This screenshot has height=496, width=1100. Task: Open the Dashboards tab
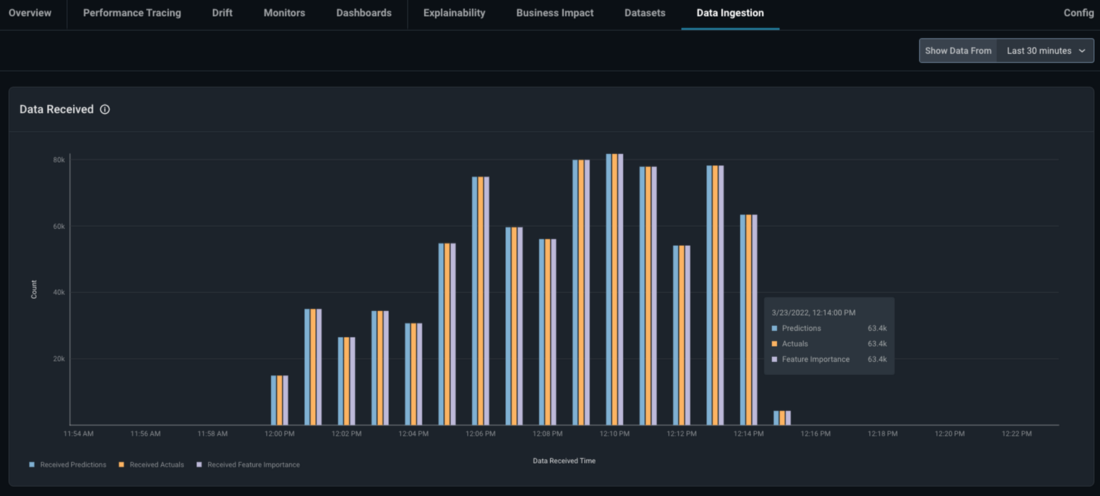pyautogui.click(x=364, y=13)
